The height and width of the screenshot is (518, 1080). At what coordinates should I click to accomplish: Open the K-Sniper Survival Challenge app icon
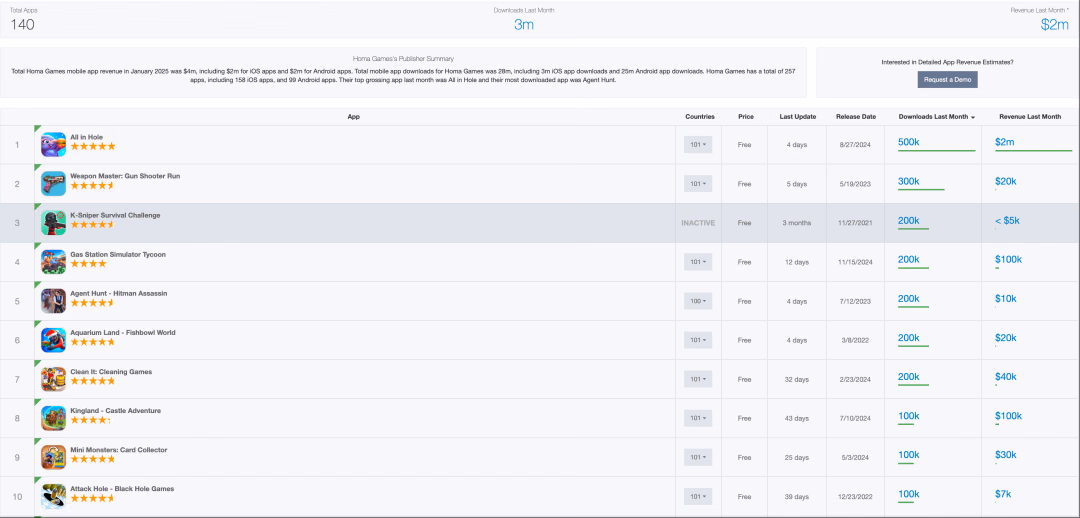(x=54, y=223)
